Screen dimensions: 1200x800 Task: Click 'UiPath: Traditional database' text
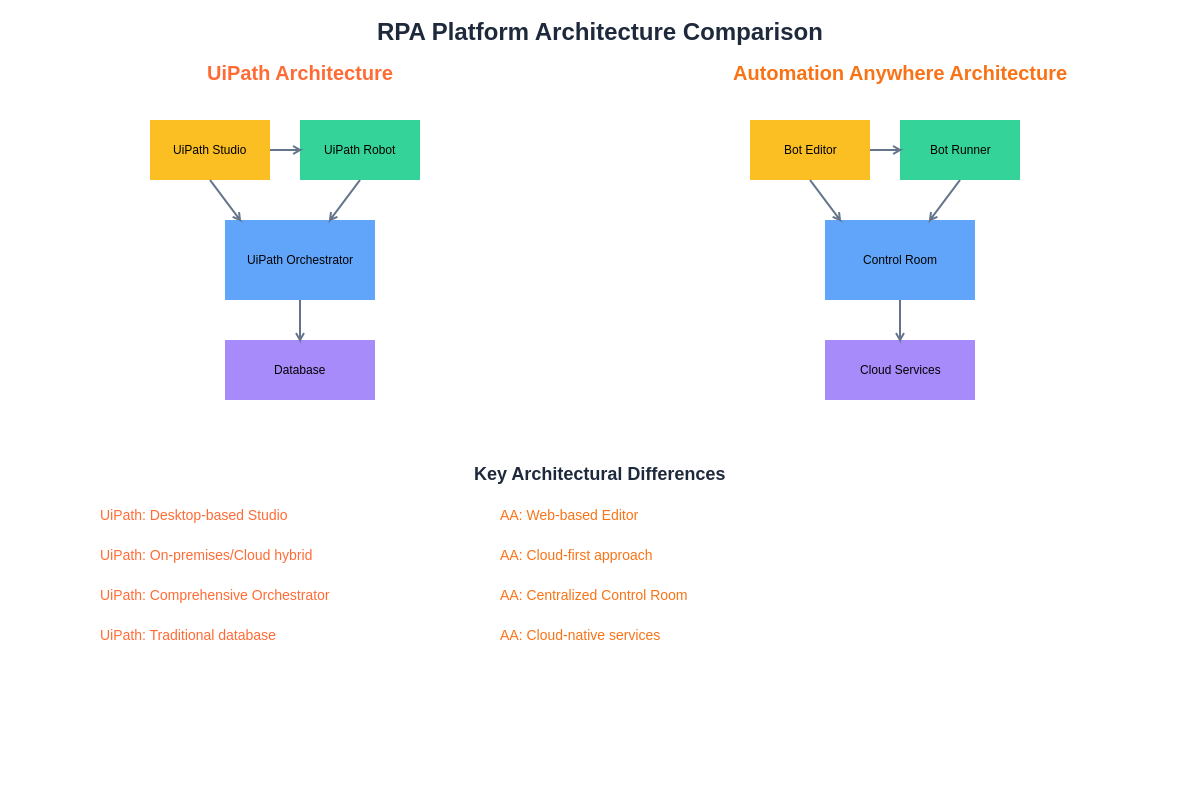coord(188,635)
